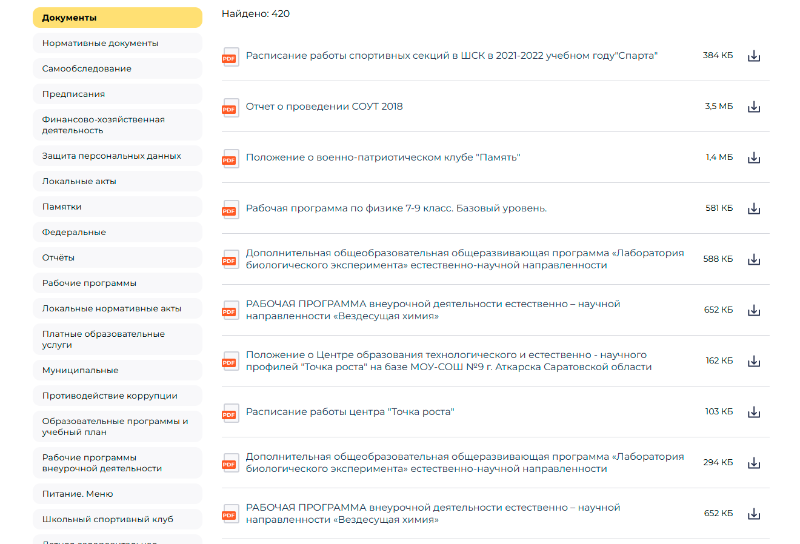Download 588 КБ biology laboratory program

coord(754,259)
